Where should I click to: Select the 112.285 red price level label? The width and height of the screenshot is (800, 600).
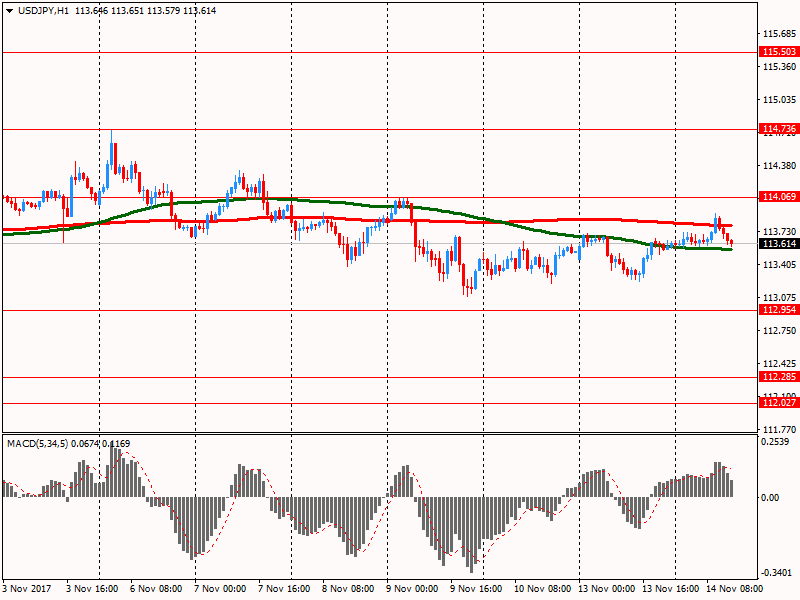point(779,377)
